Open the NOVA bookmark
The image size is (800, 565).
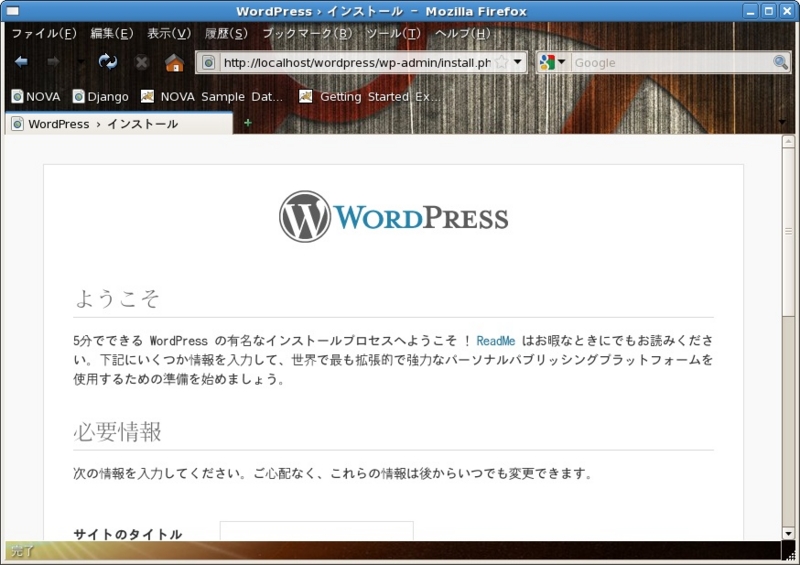(36, 96)
